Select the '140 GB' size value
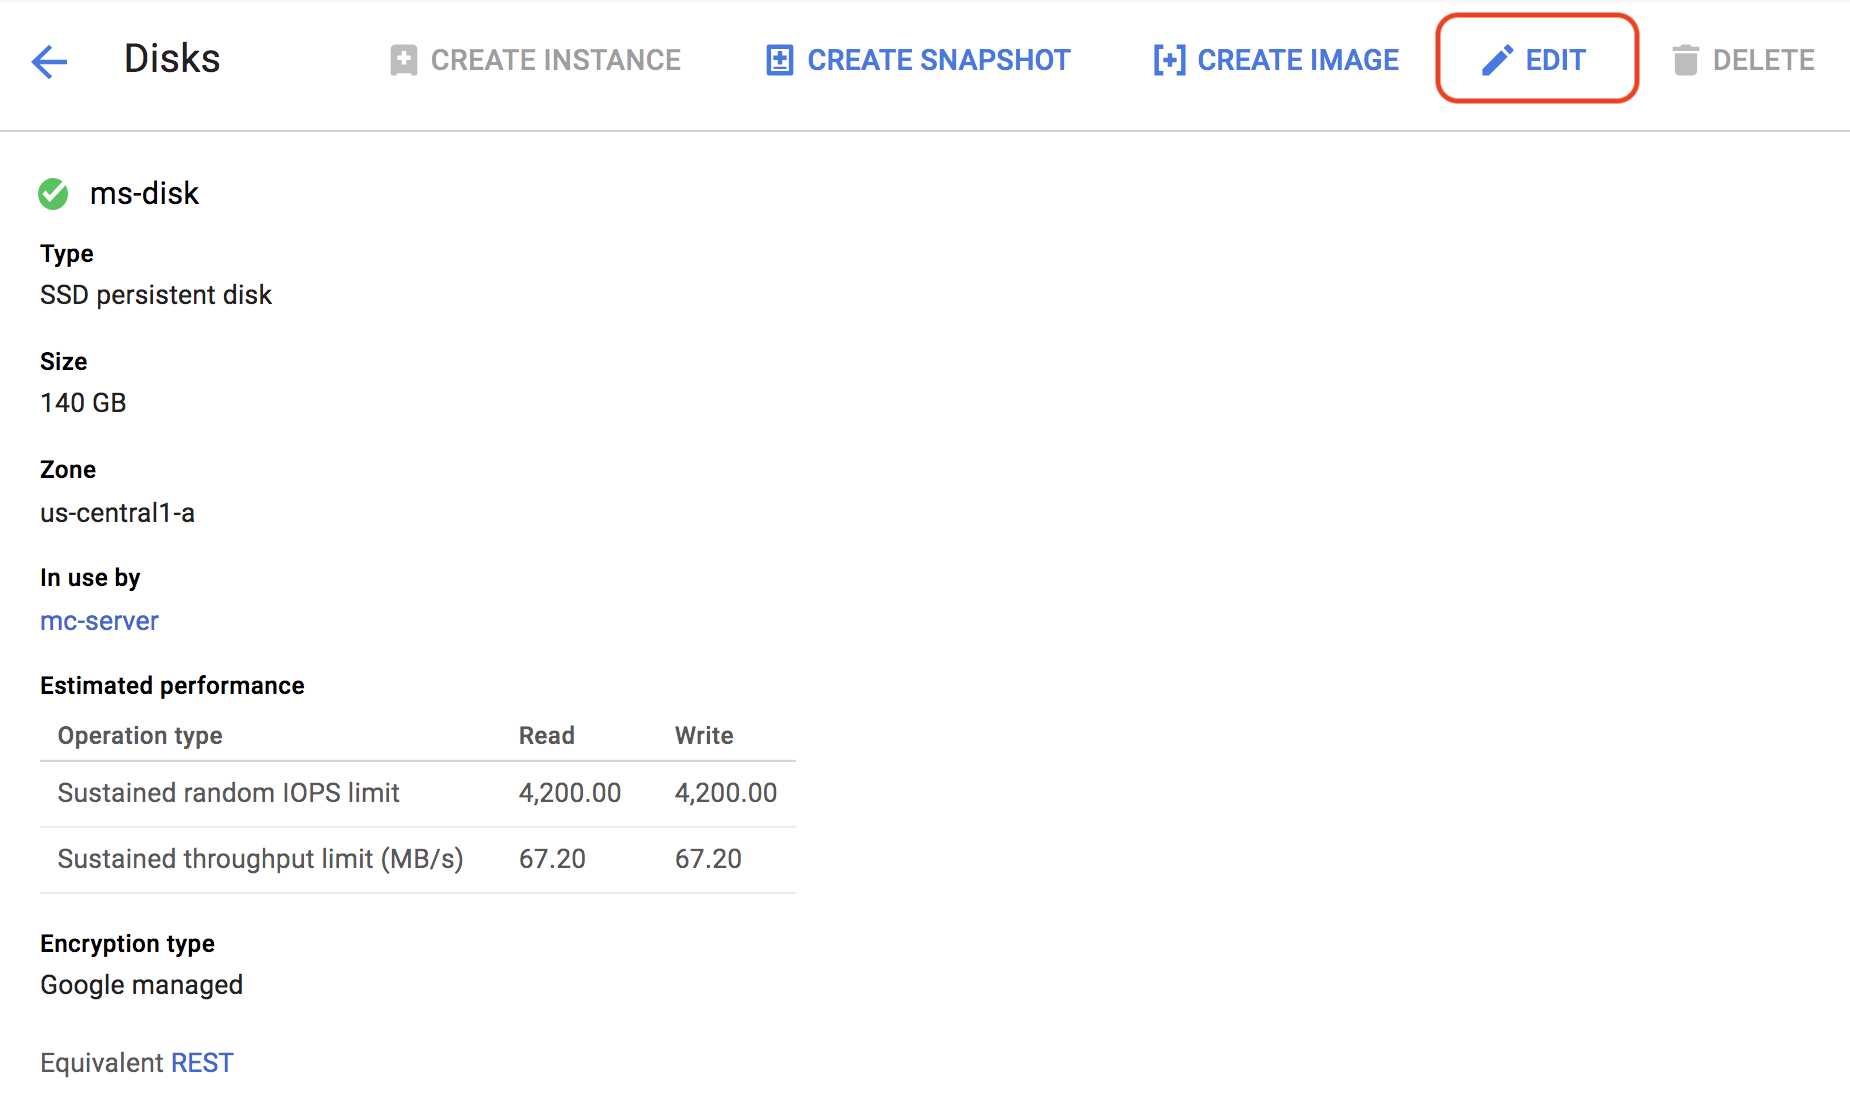Viewport: 1850px width, 1108px height. (83, 403)
